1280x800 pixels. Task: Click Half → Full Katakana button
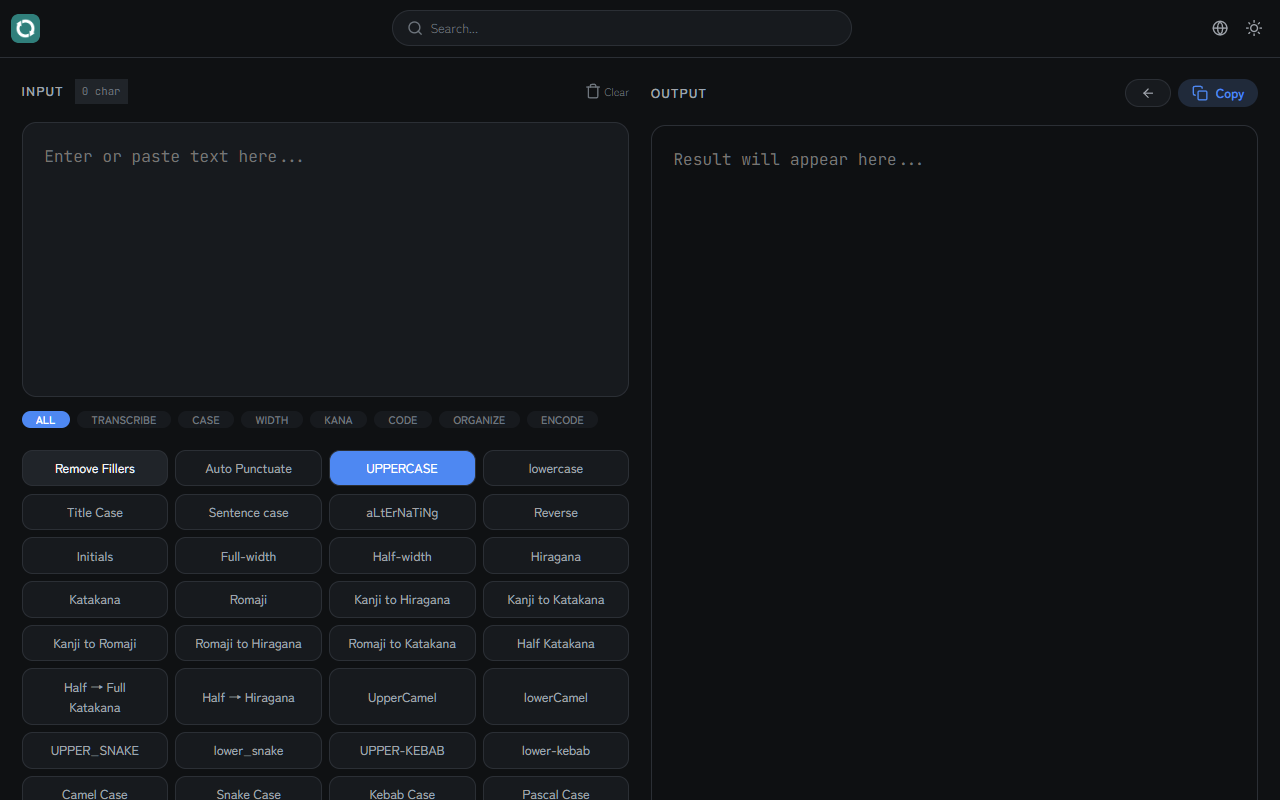(95, 697)
